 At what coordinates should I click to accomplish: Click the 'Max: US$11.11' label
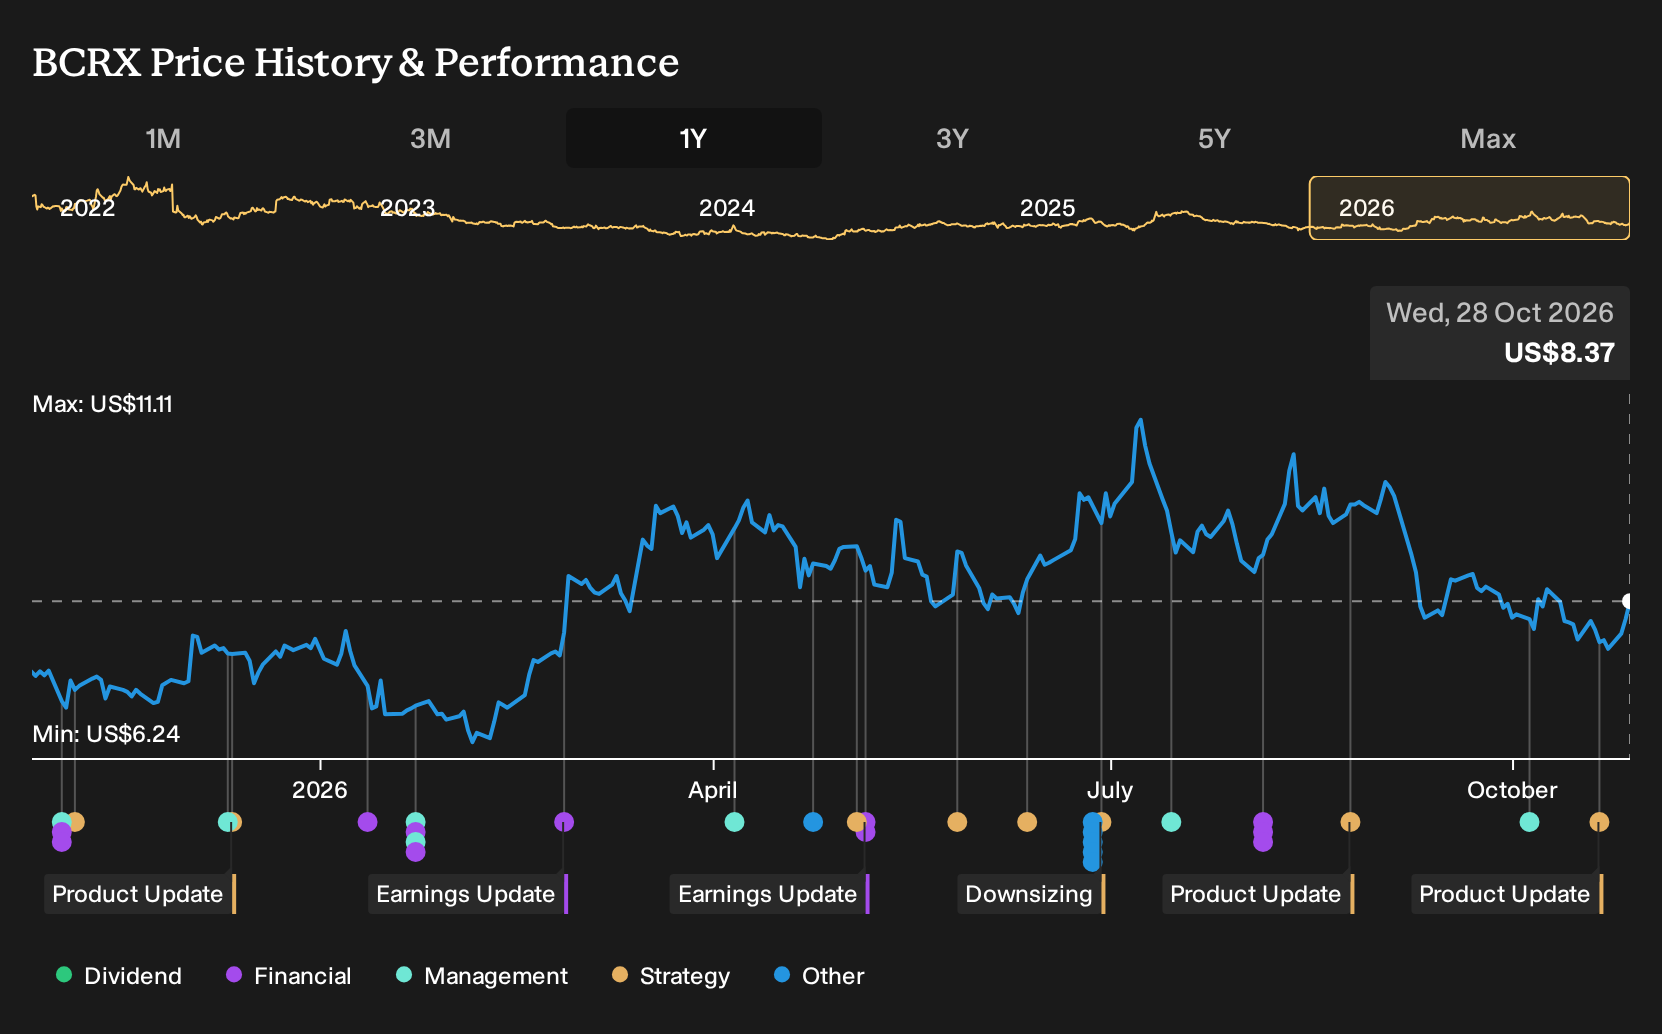tap(103, 404)
